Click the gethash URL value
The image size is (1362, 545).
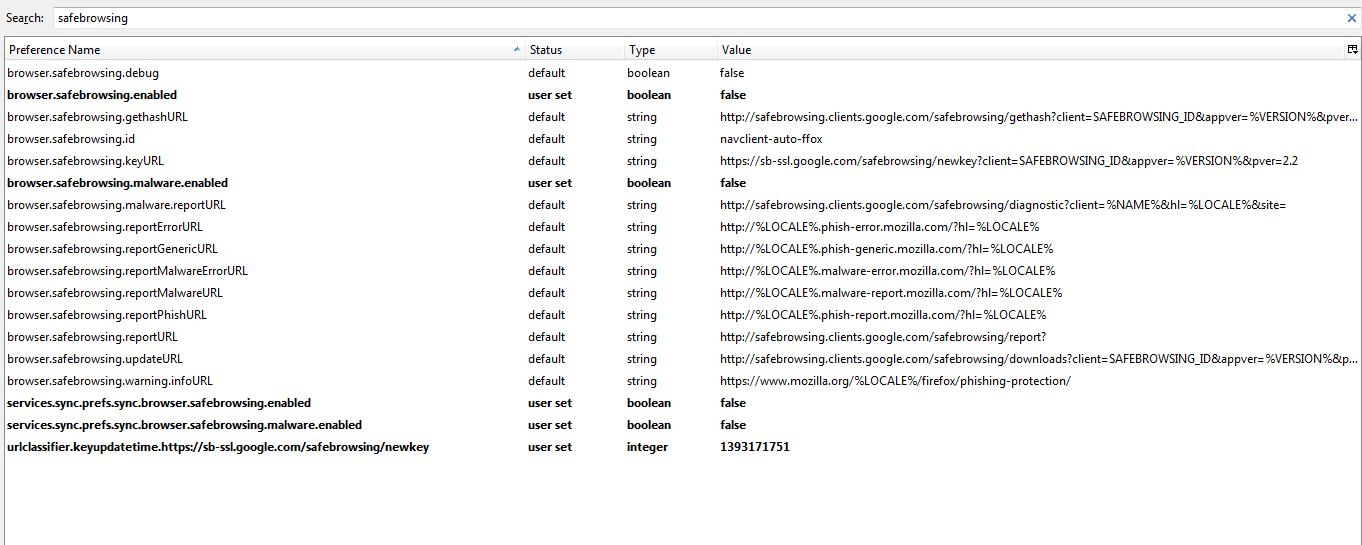pyautogui.click(x=1039, y=117)
